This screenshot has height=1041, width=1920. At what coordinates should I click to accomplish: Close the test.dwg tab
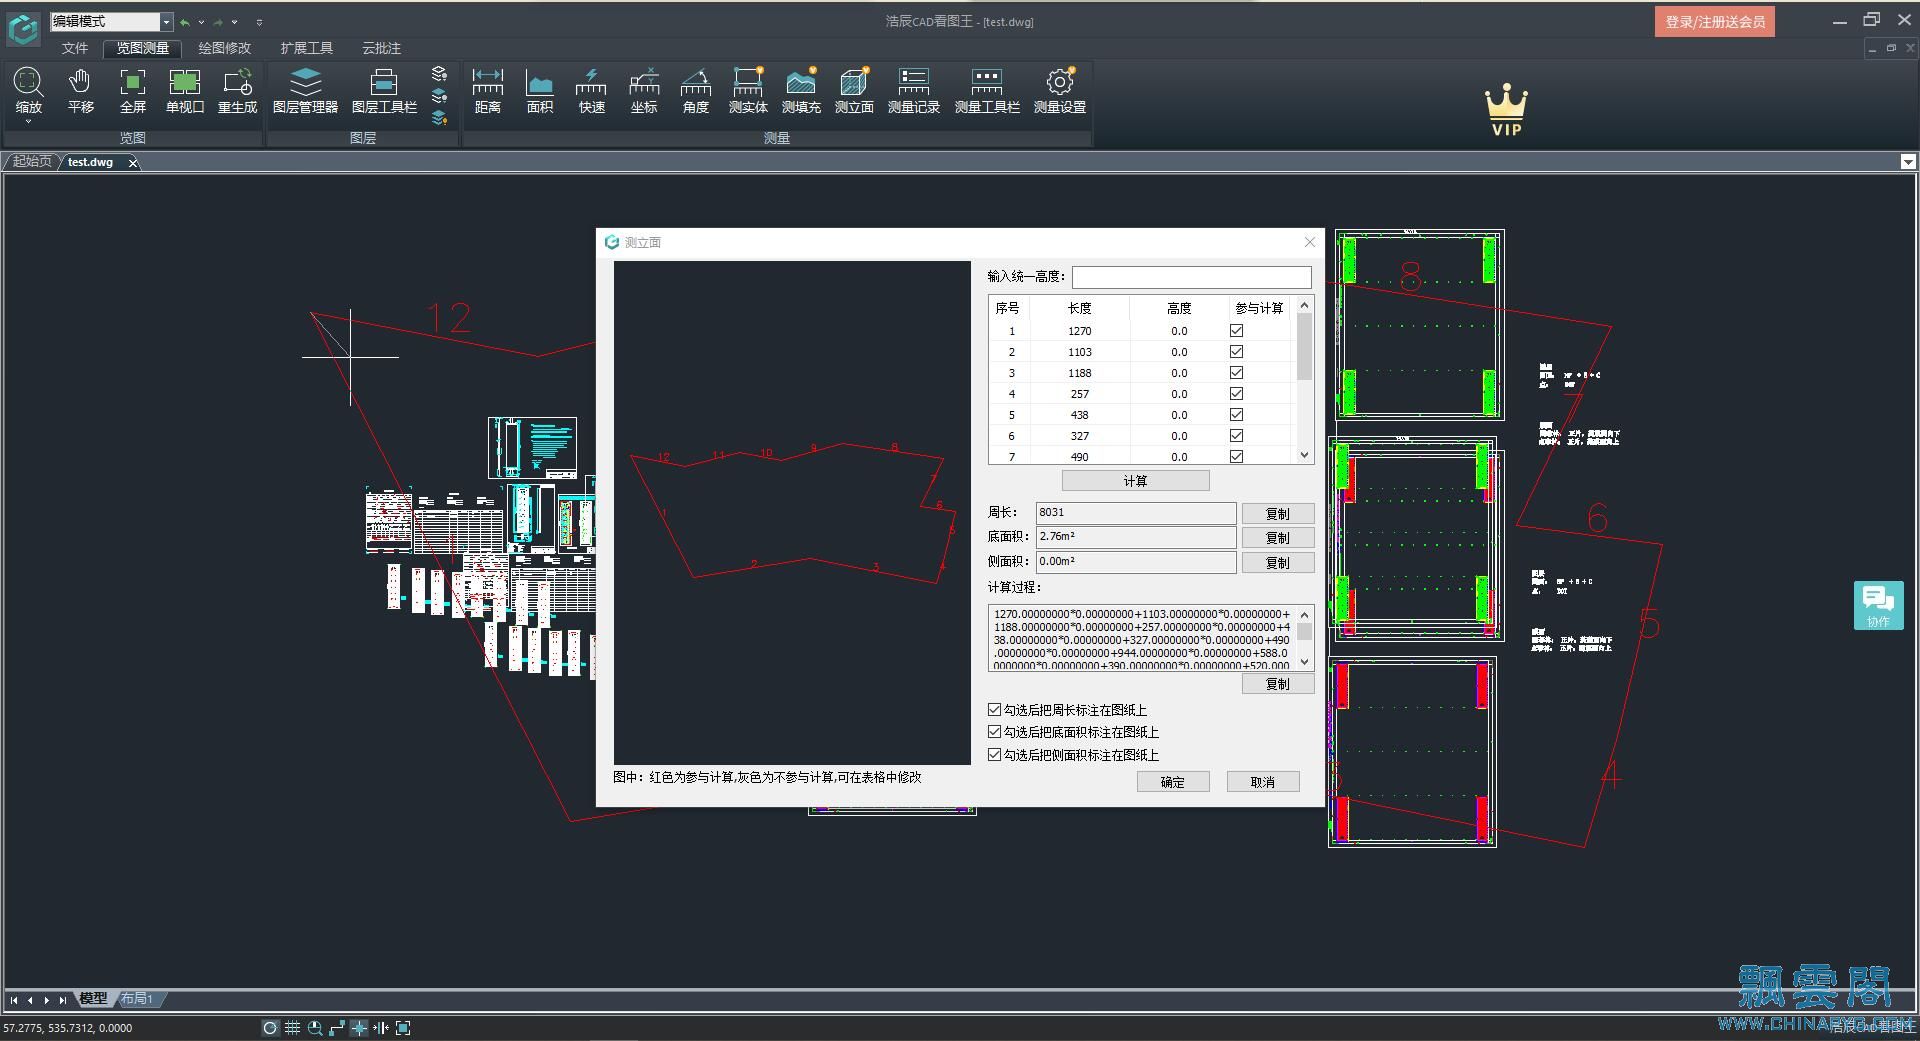(x=132, y=162)
